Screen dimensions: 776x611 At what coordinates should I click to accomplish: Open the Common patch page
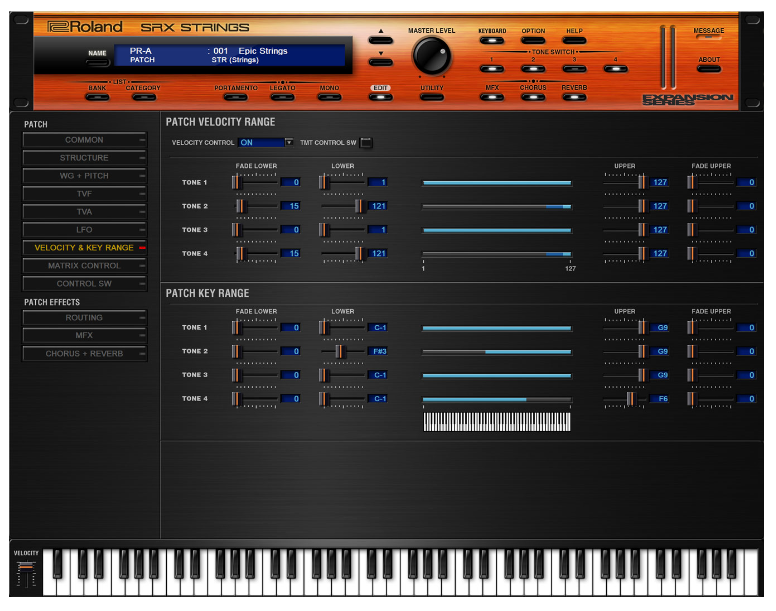click(x=85, y=140)
